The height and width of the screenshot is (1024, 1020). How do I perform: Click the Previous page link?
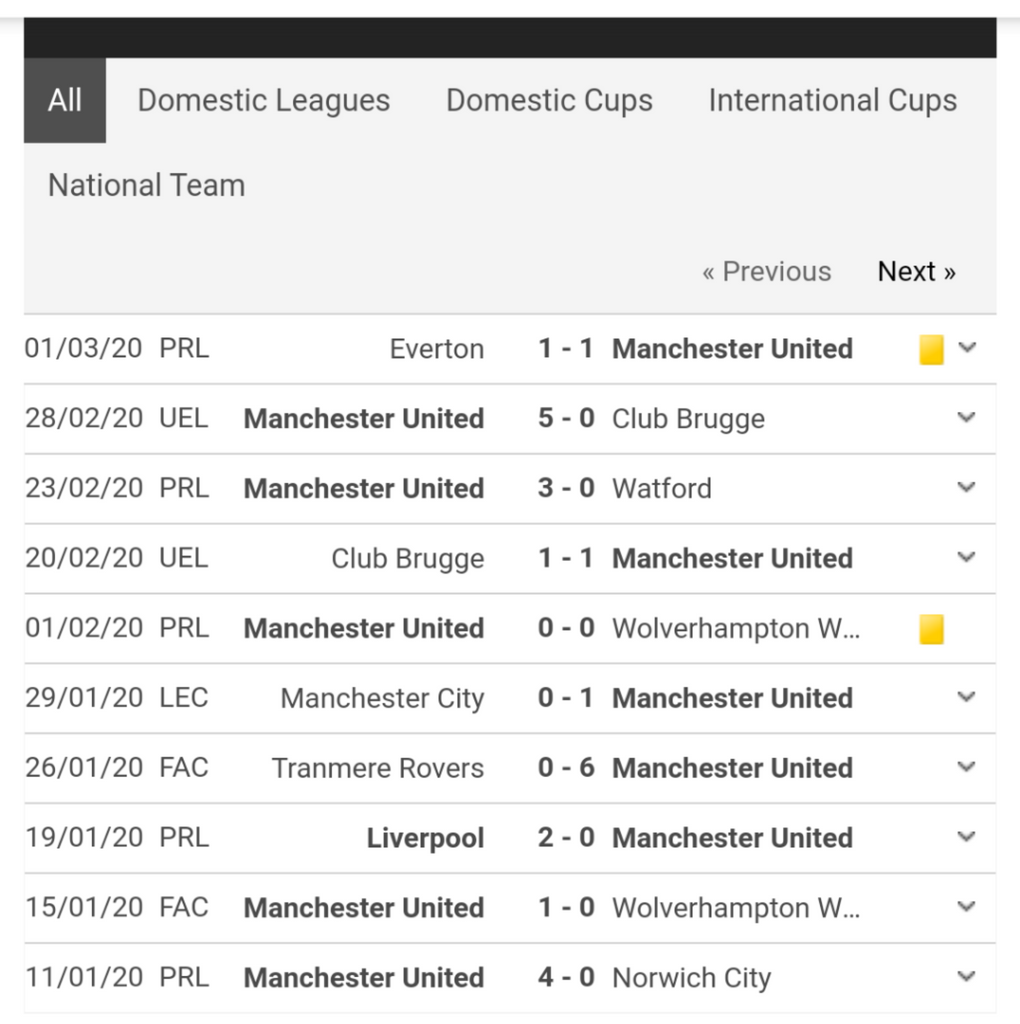click(x=766, y=271)
